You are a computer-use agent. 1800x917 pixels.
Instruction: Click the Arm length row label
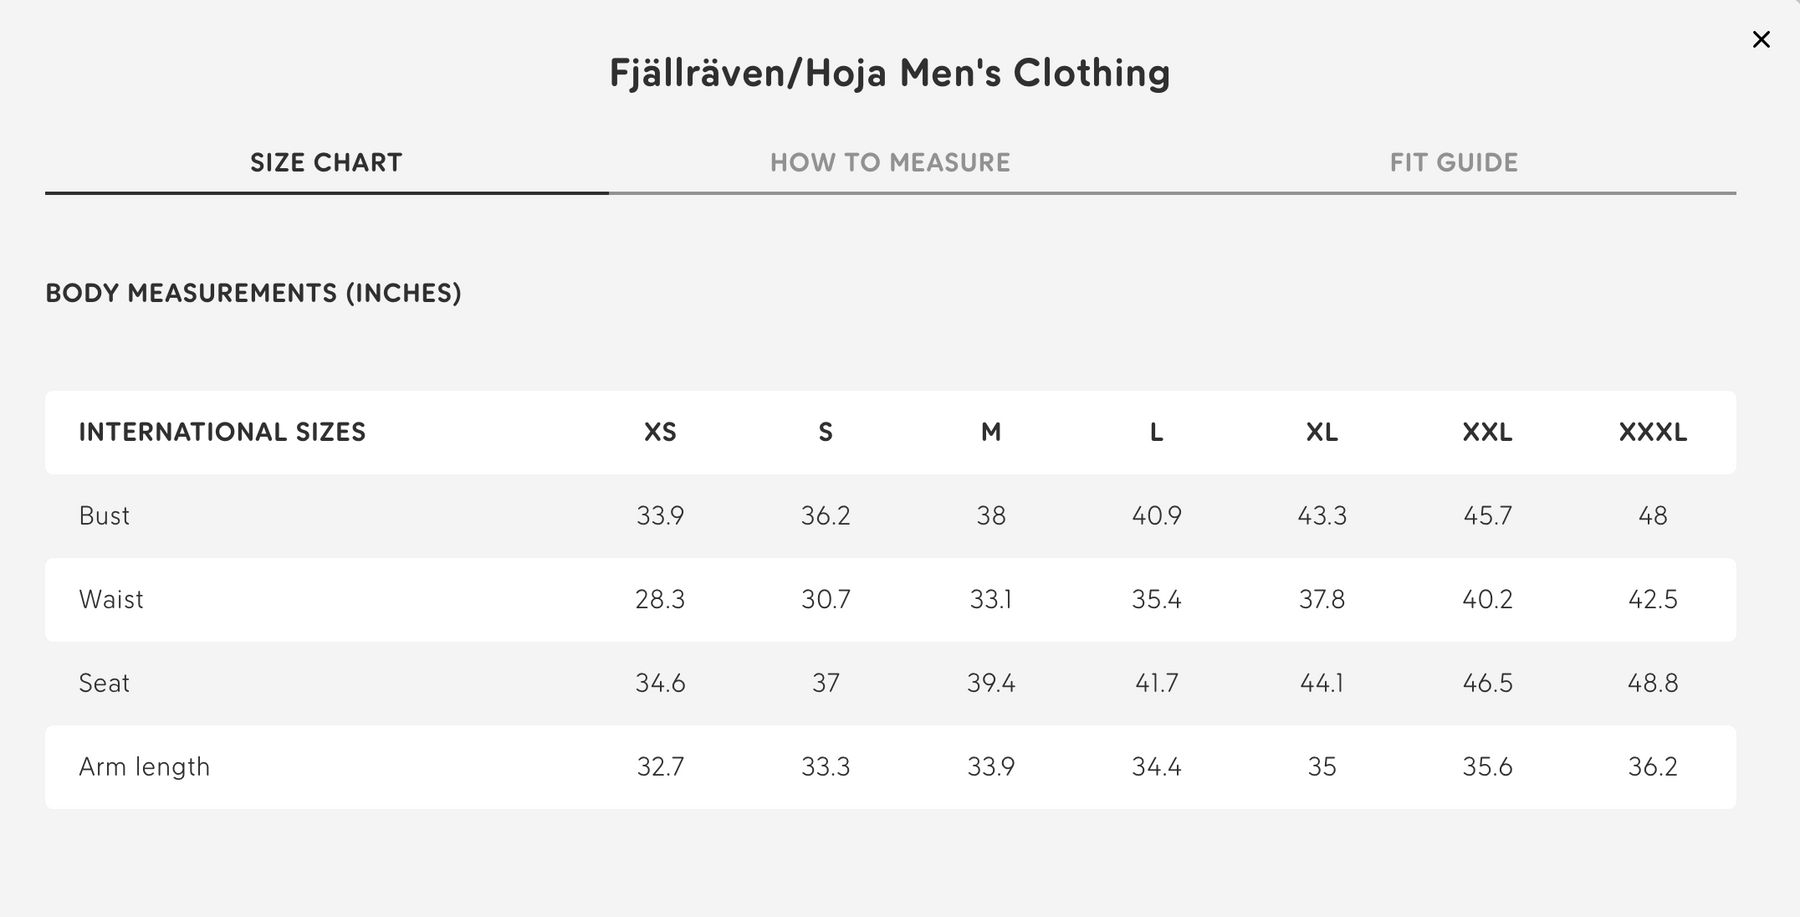coord(144,767)
